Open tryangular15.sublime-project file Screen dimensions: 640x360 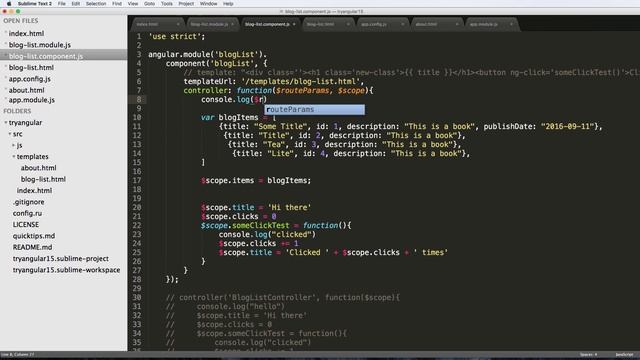coord(60,259)
